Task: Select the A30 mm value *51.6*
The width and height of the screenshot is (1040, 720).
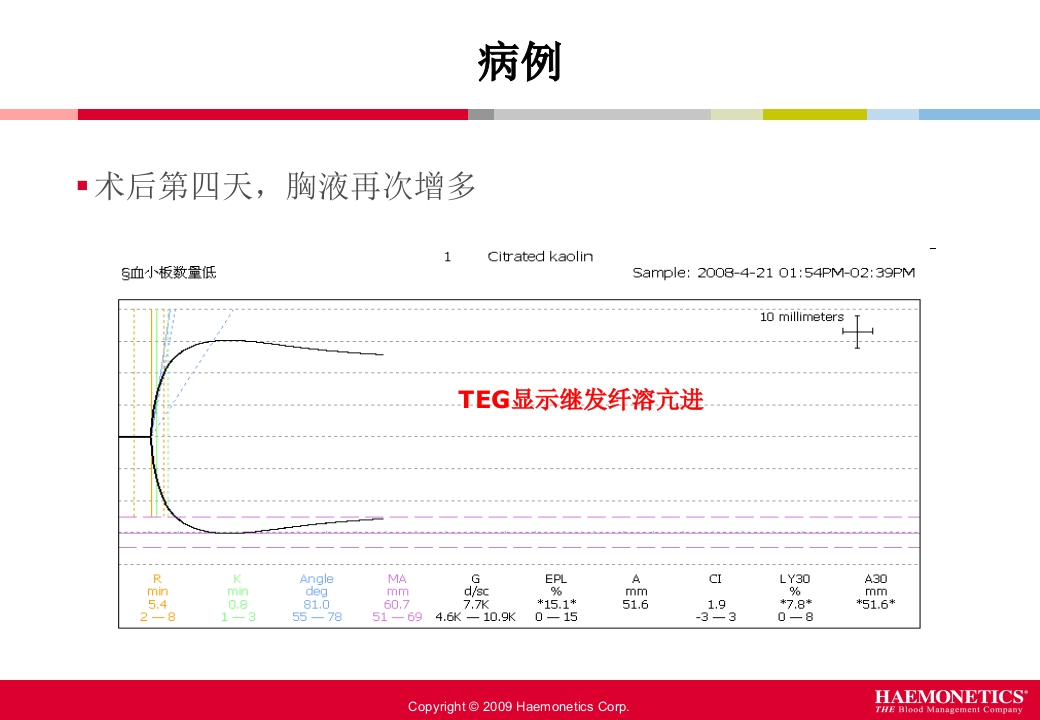Action: pos(876,603)
